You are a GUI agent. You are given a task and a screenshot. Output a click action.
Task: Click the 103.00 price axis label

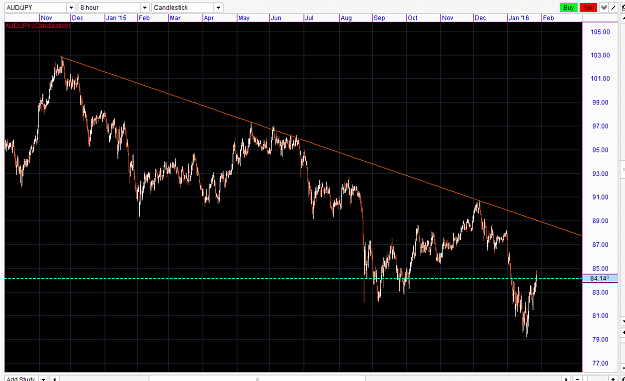point(600,55)
